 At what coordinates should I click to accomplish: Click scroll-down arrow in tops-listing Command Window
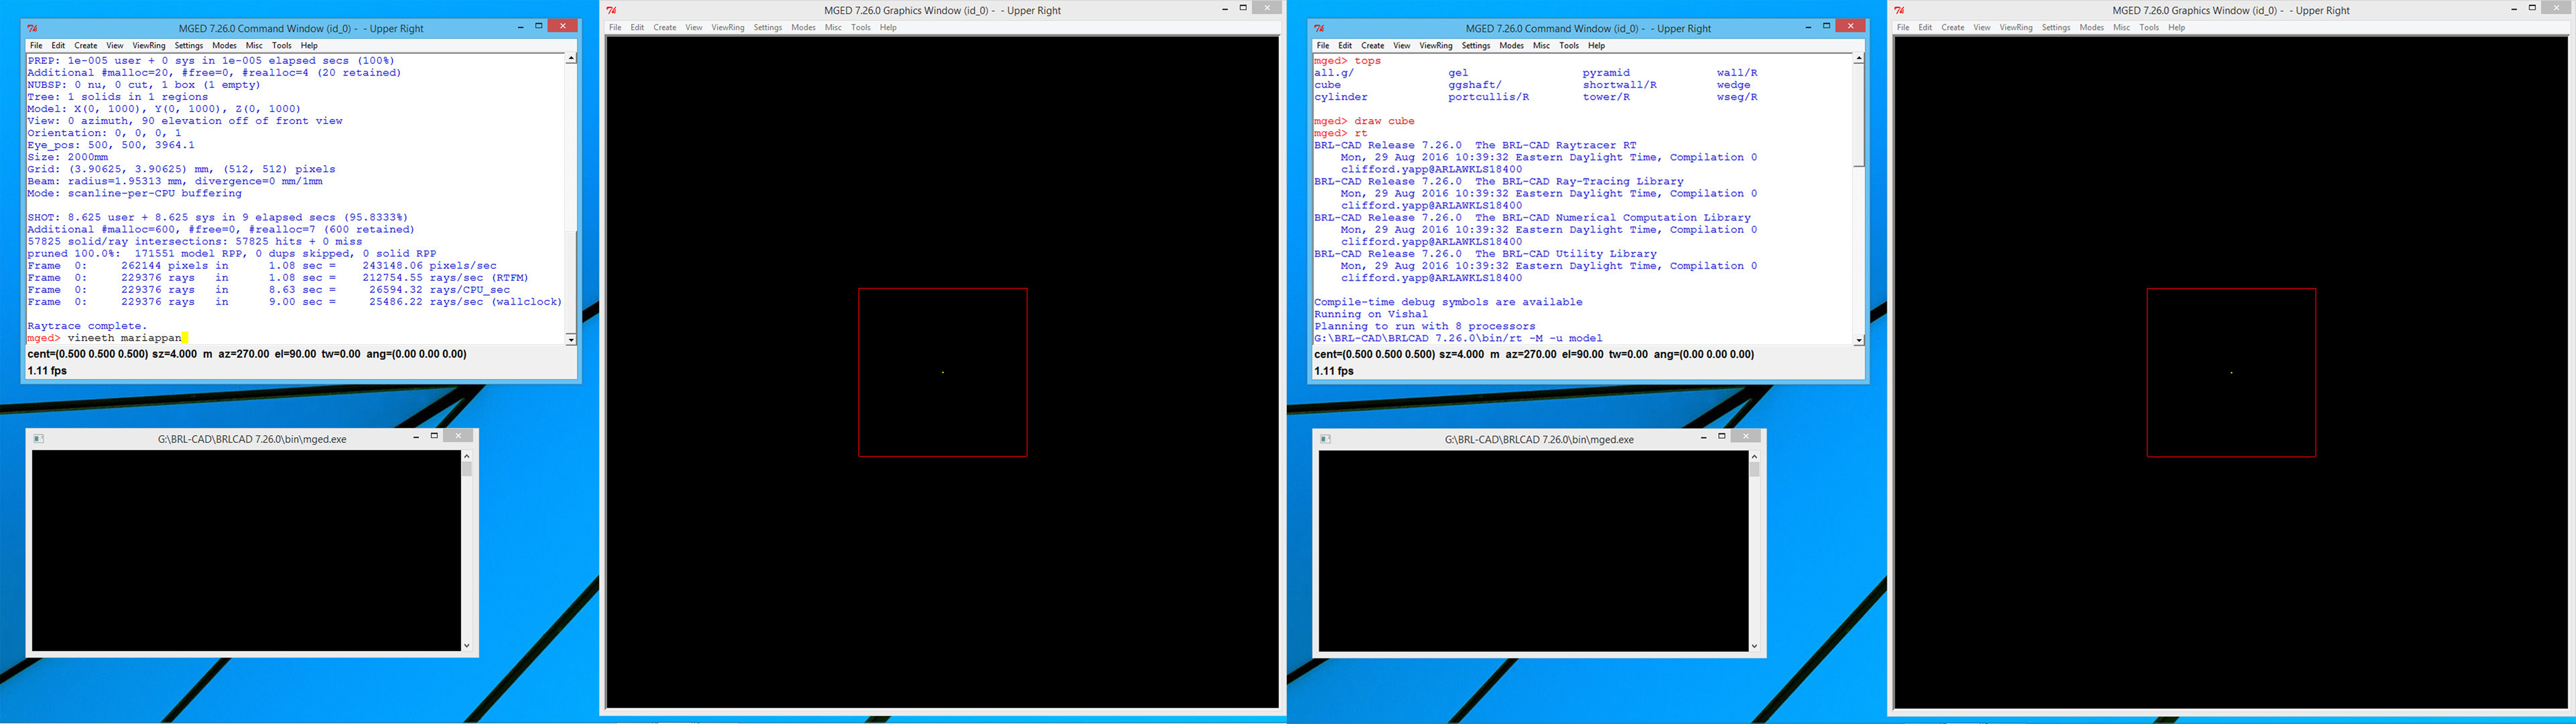(1859, 340)
